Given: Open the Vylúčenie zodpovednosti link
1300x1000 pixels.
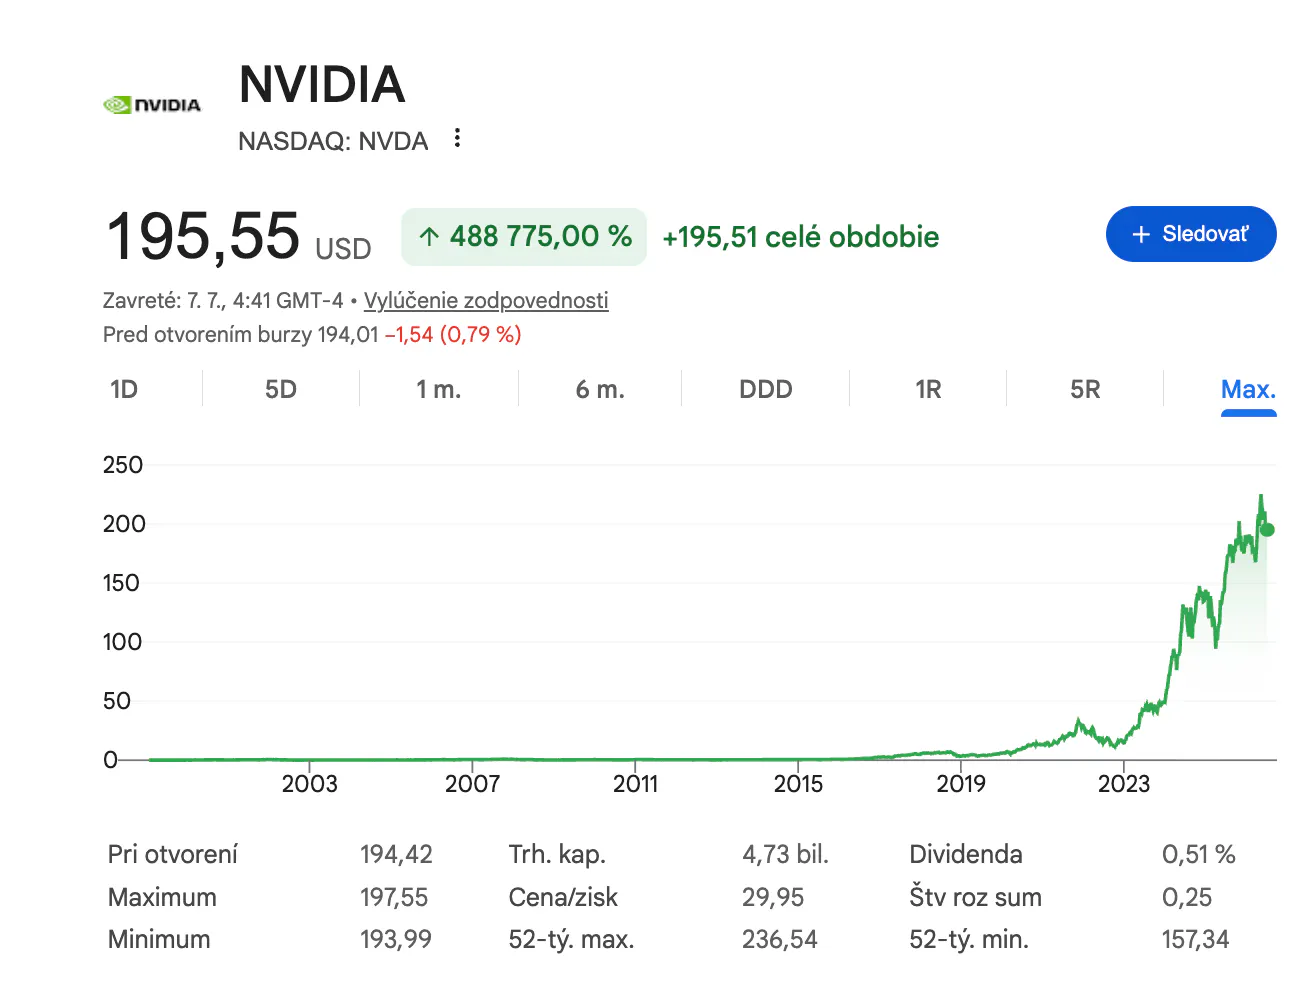Looking at the screenshot, I should pyautogui.click(x=486, y=300).
